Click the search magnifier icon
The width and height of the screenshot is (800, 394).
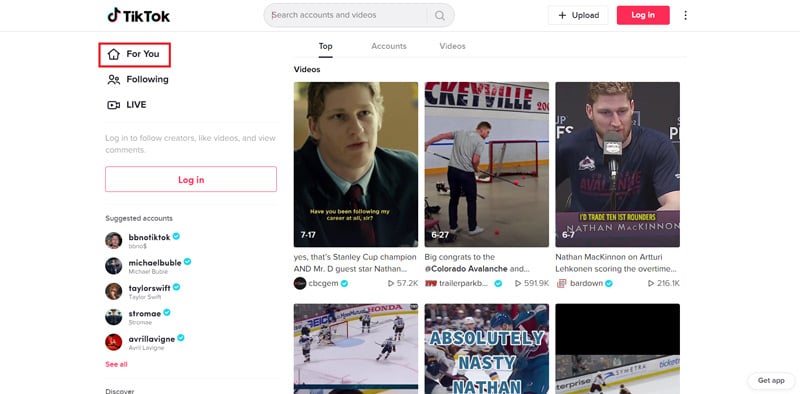pos(440,15)
